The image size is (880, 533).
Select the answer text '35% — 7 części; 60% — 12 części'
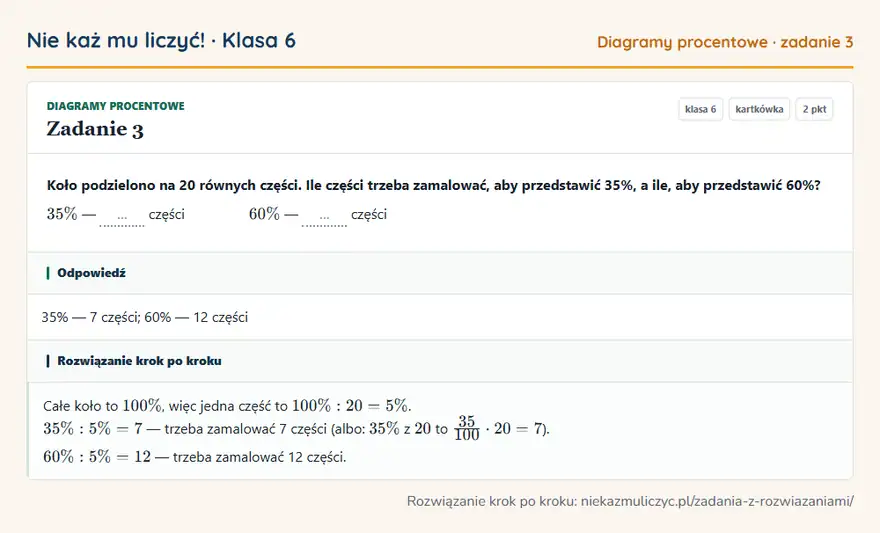(x=144, y=318)
